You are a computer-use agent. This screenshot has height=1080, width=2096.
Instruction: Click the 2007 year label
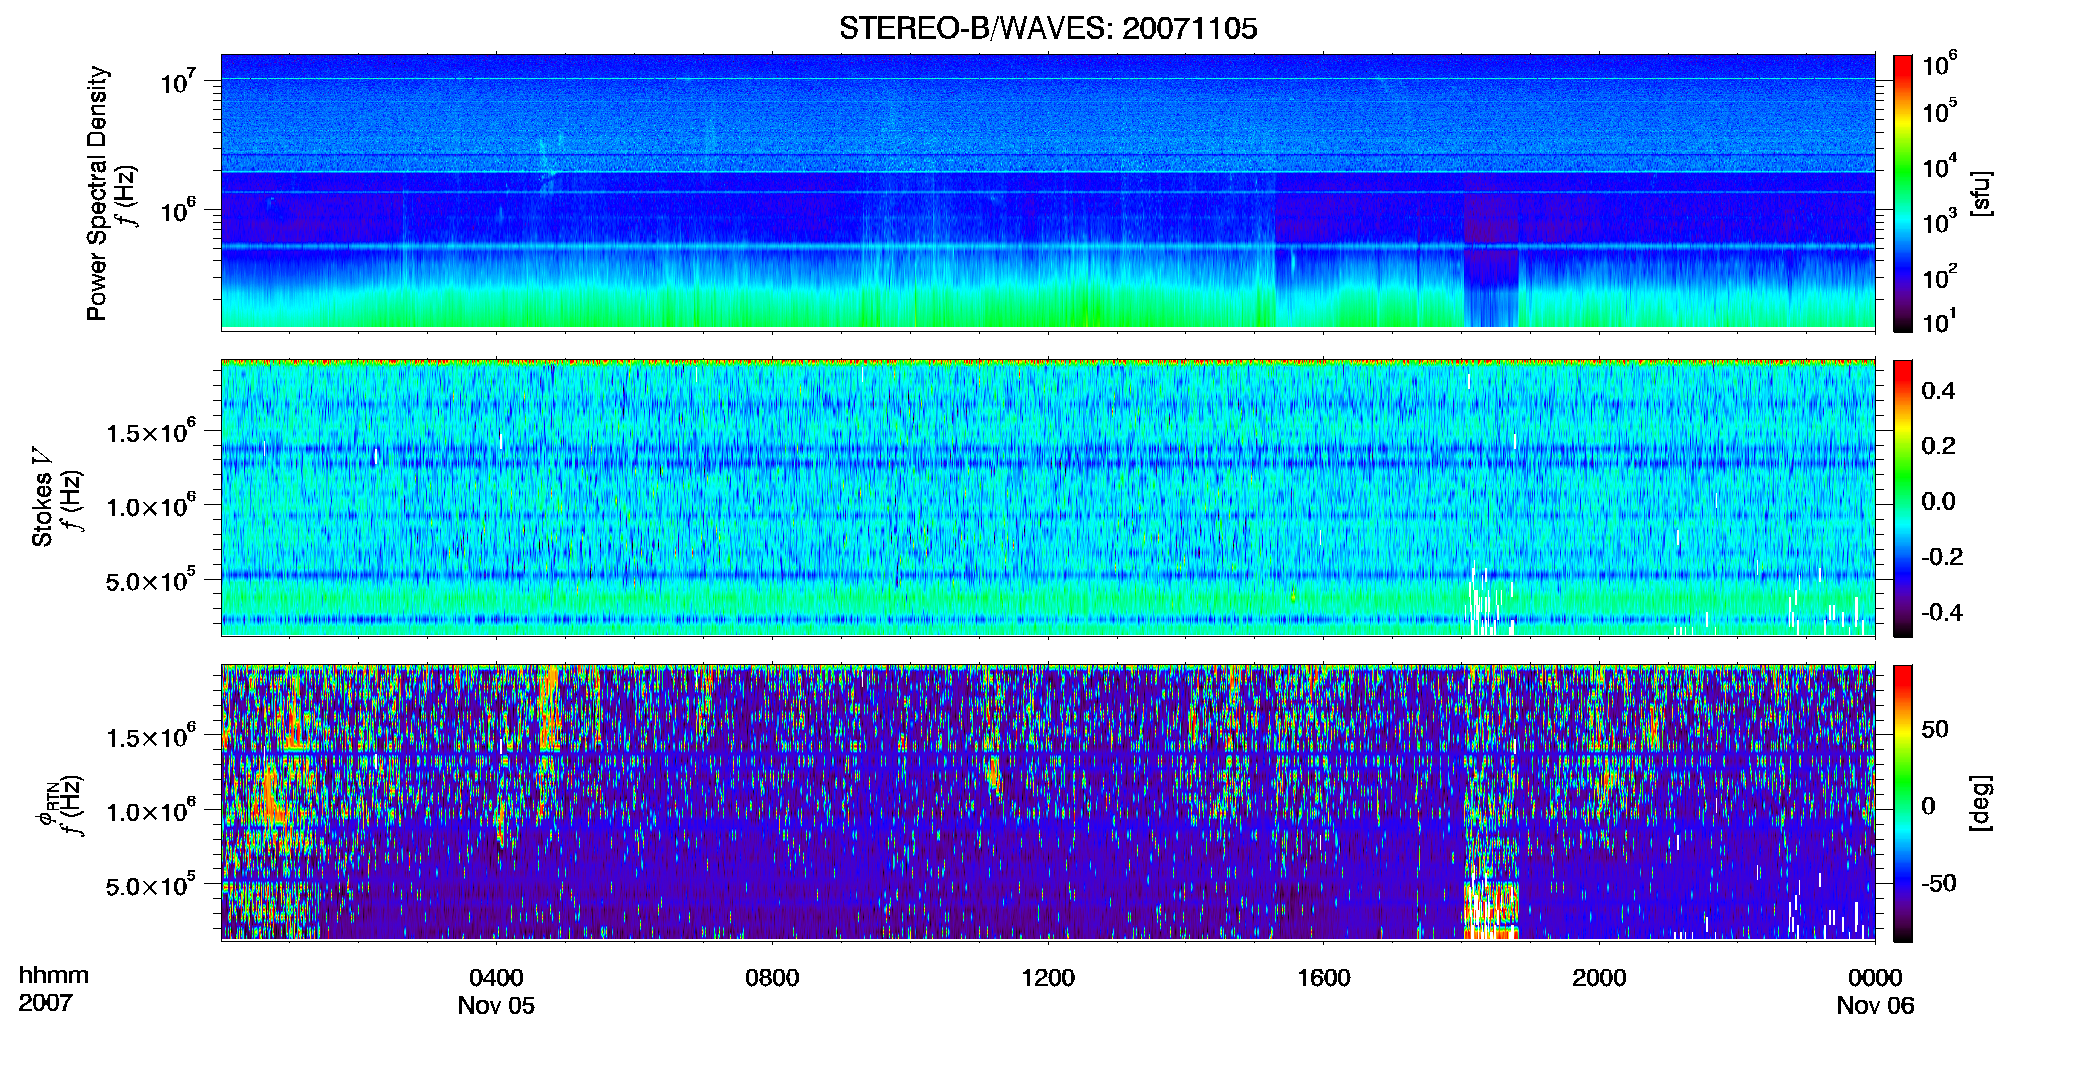click(46, 1003)
